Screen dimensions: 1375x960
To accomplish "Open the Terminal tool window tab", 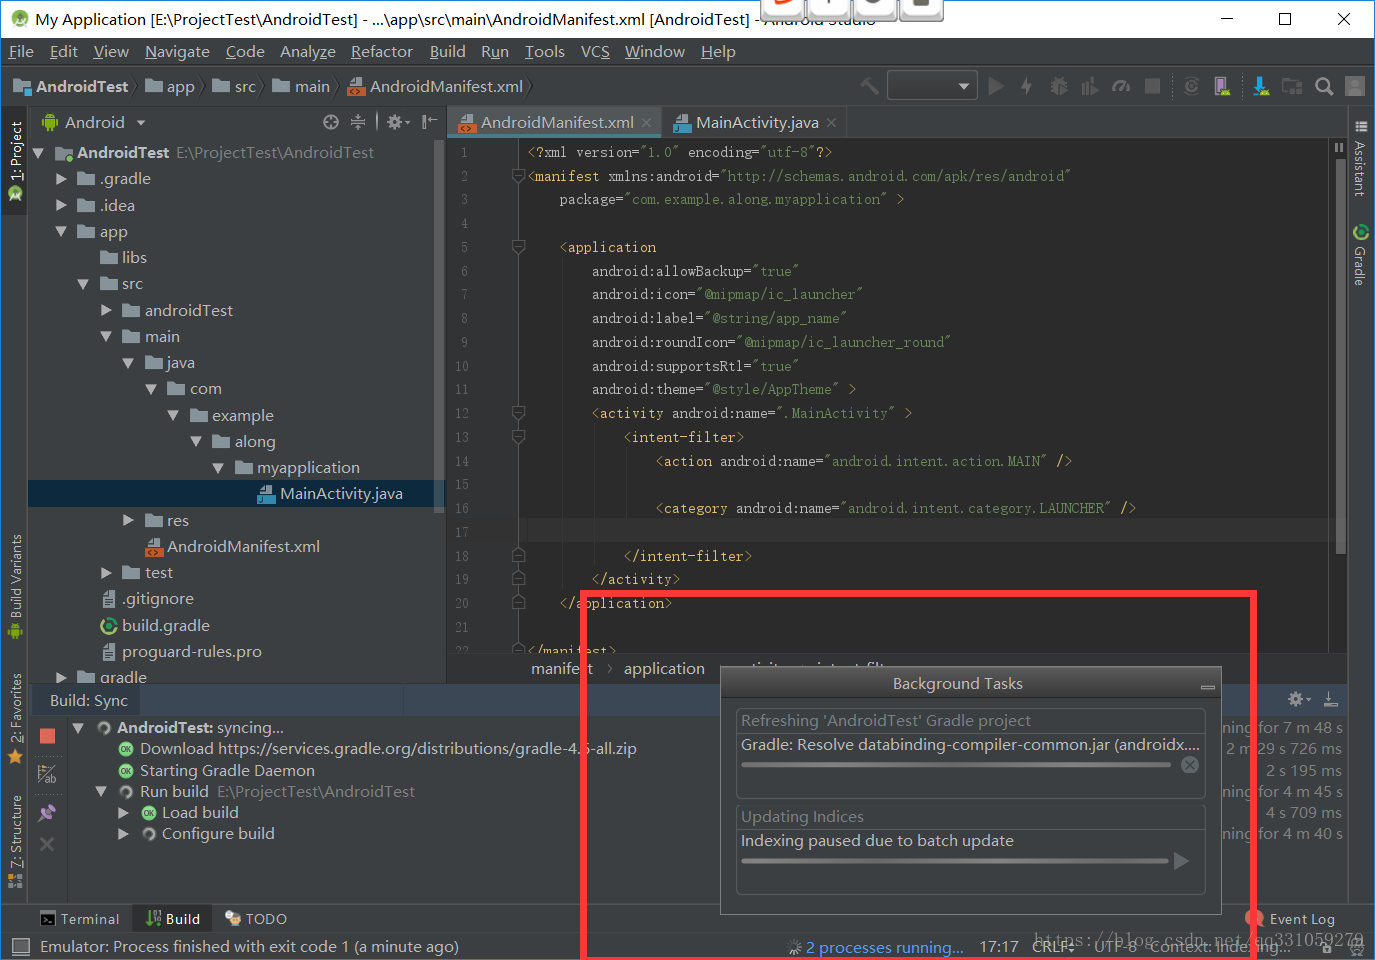I will coord(79,919).
